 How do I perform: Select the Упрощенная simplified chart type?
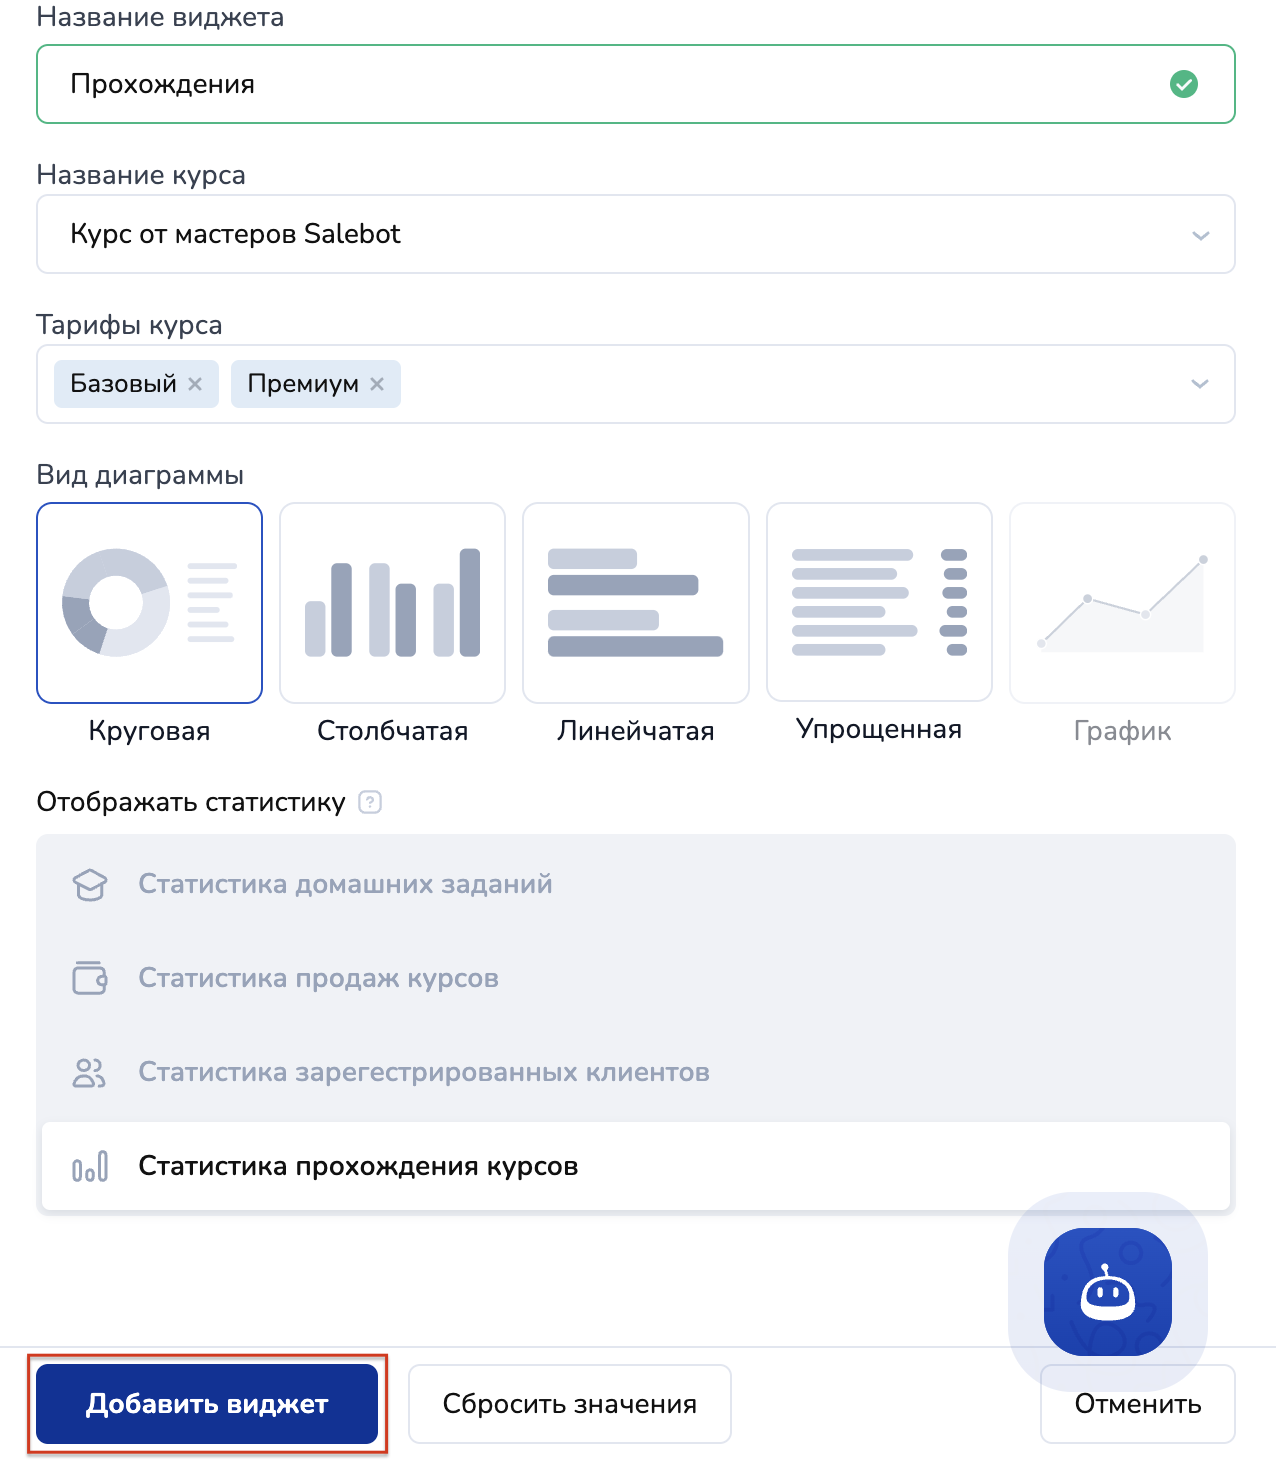tap(879, 603)
